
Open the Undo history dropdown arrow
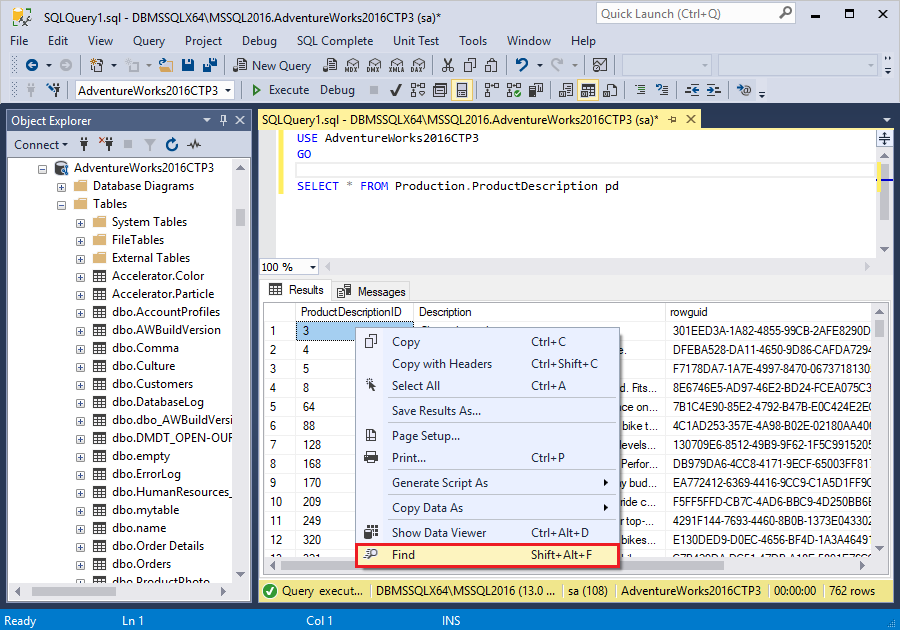[540, 65]
